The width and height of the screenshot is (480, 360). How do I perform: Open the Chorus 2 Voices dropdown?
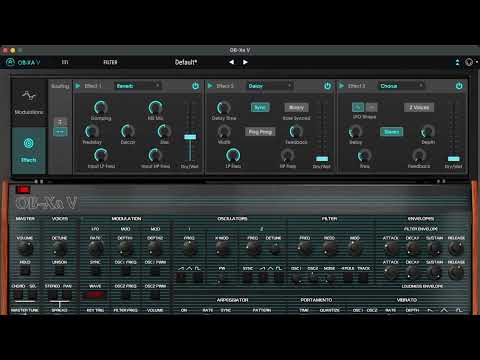click(419, 107)
